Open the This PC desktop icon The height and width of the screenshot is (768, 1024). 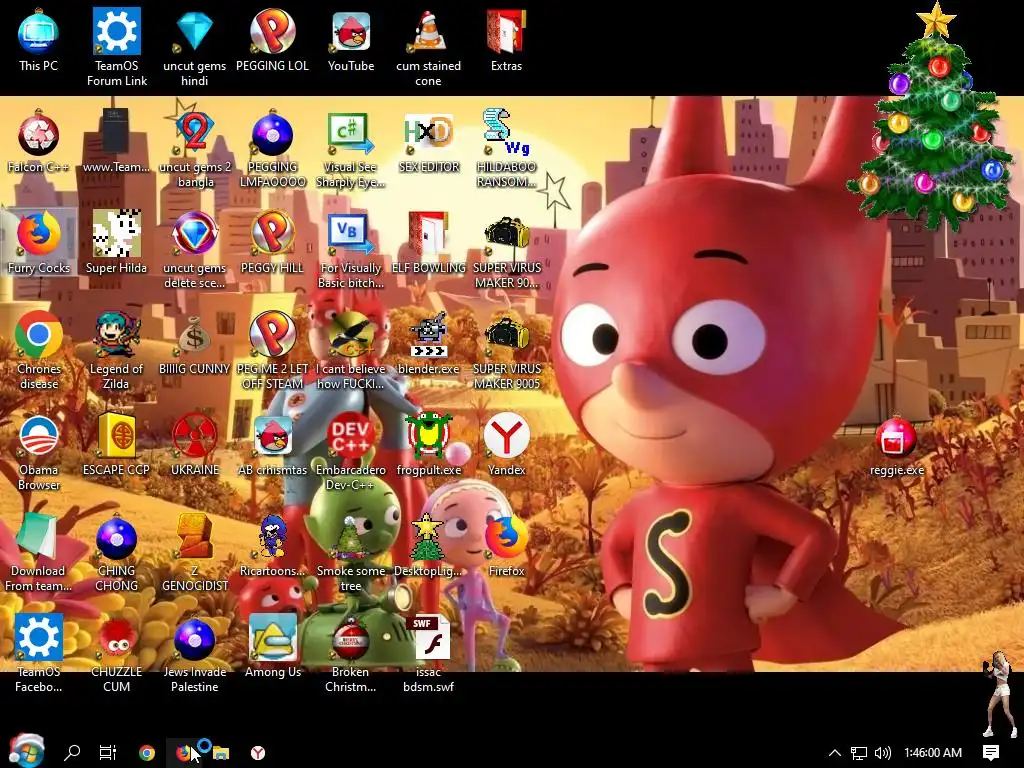tap(39, 39)
